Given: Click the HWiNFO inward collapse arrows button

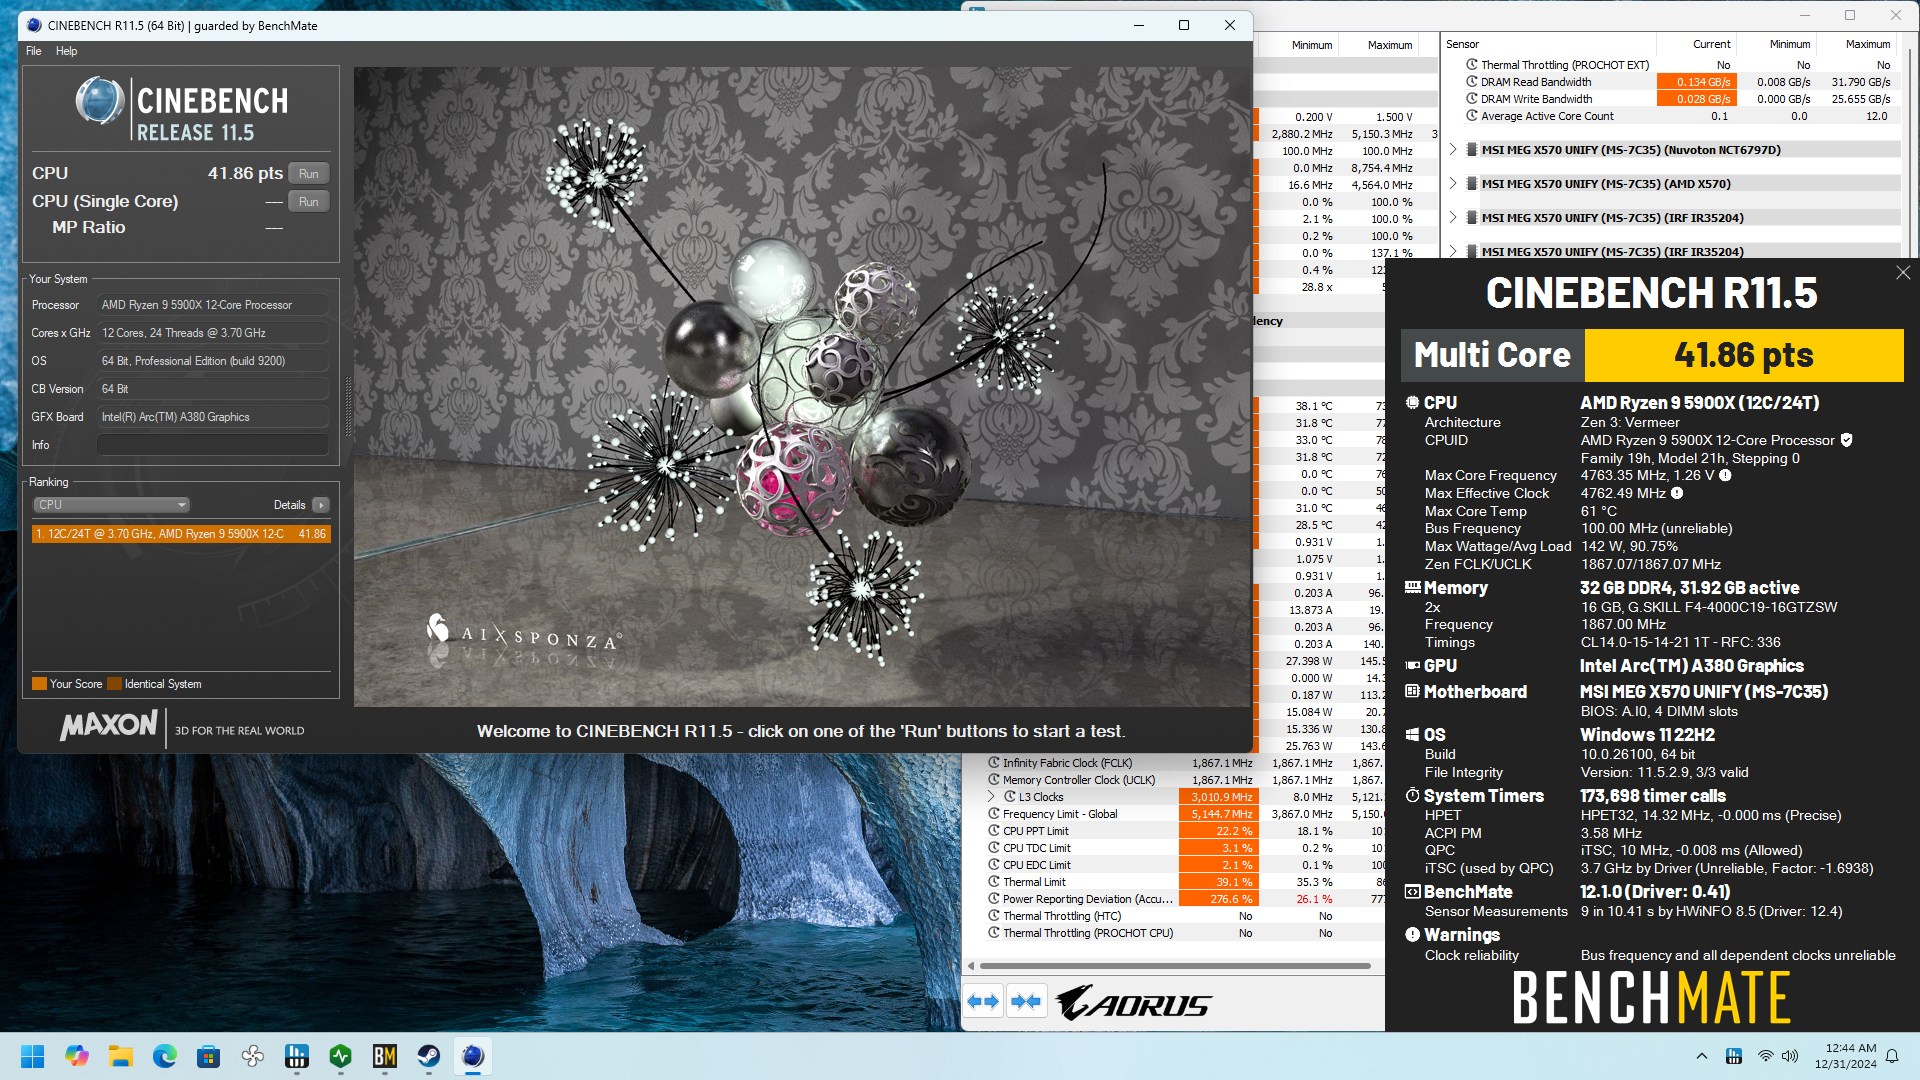Looking at the screenshot, I should (x=1025, y=1001).
